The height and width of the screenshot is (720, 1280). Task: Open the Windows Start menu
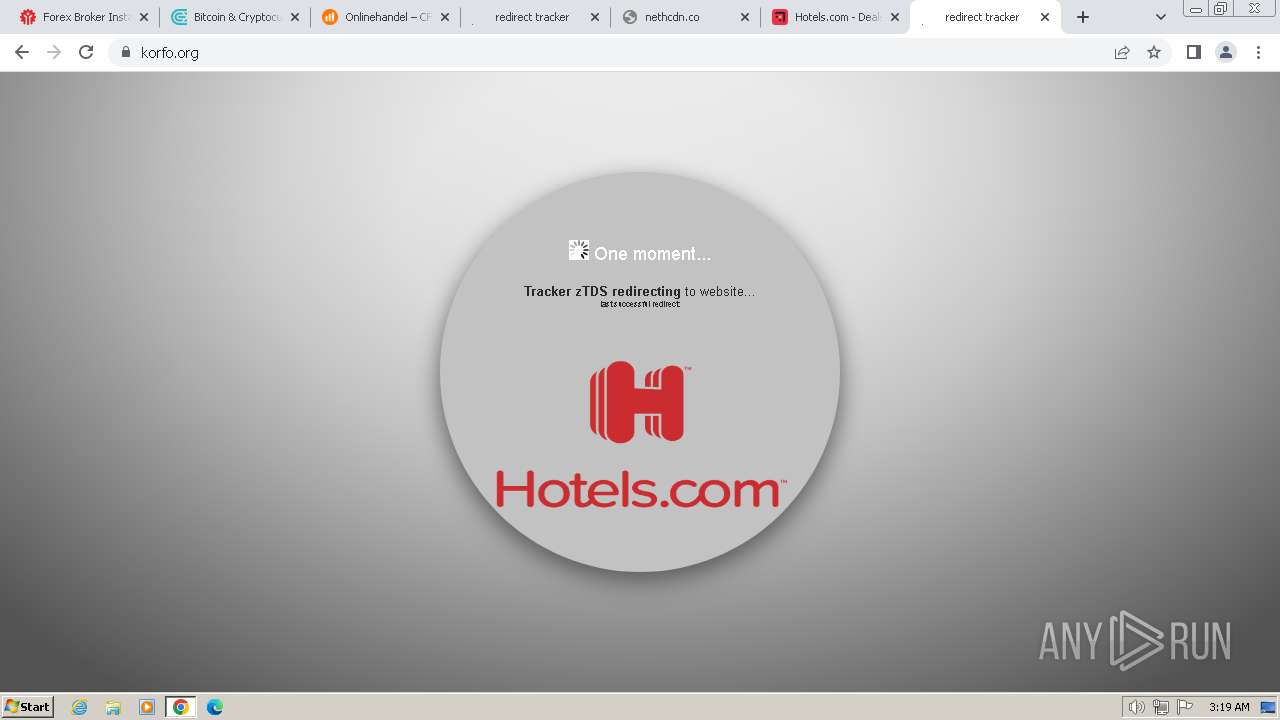tap(28, 706)
